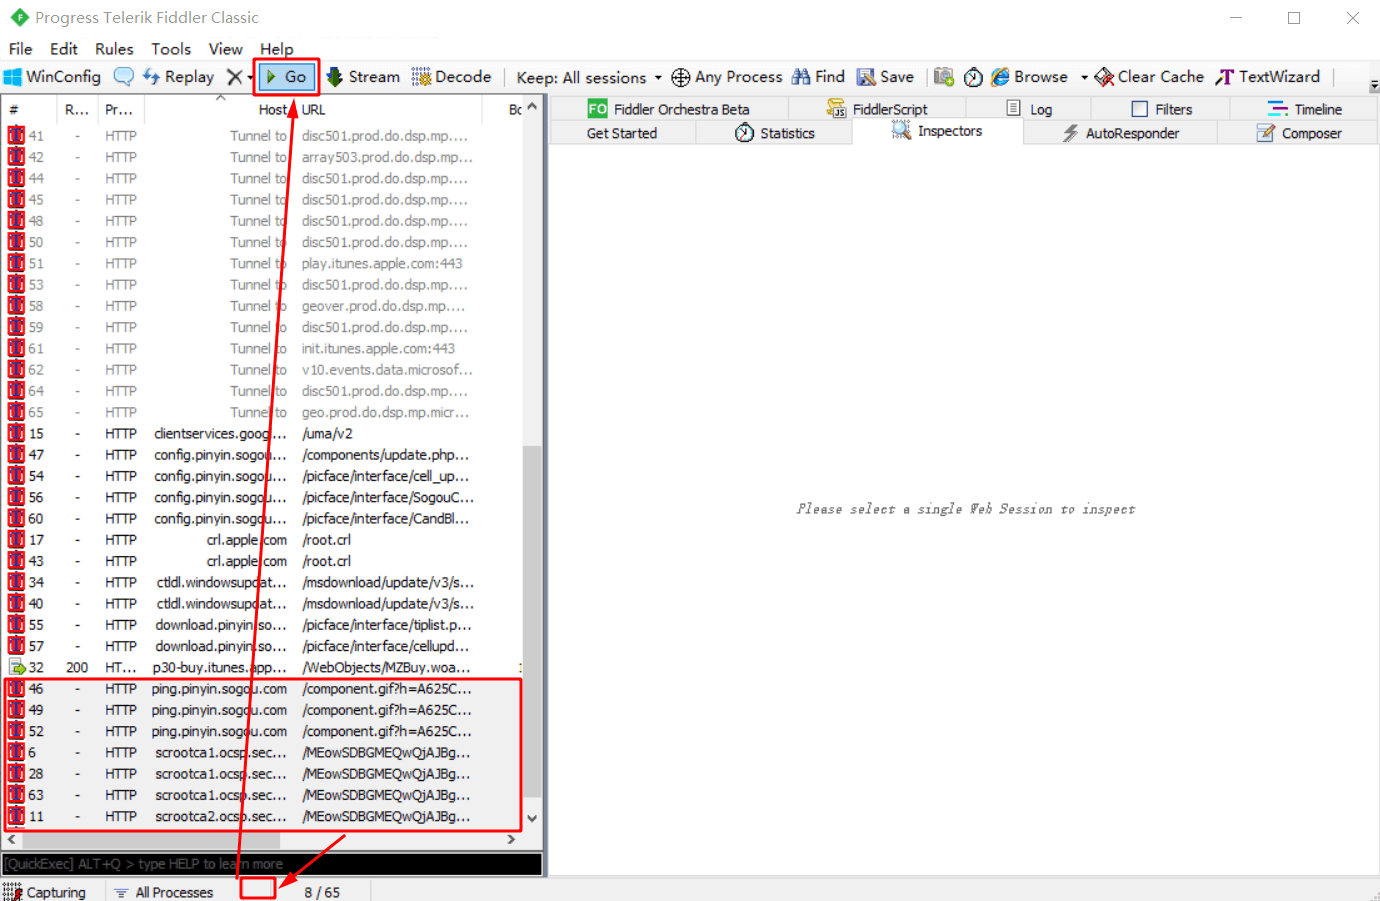The width and height of the screenshot is (1380, 901).
Task: Open the Find binoculars tool
Action: 818,77
